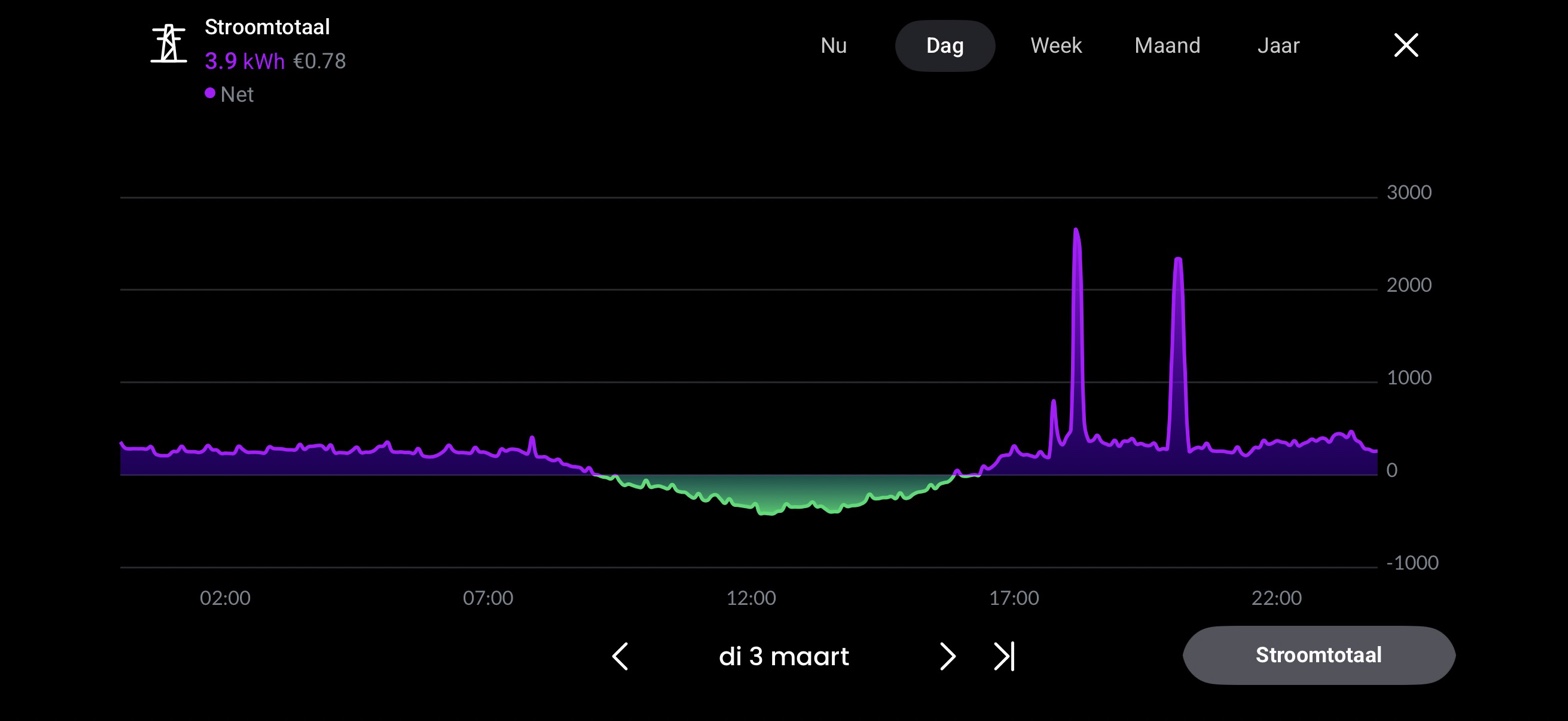Show the Week overview

pyautogui.click(x=1056, y=46)
